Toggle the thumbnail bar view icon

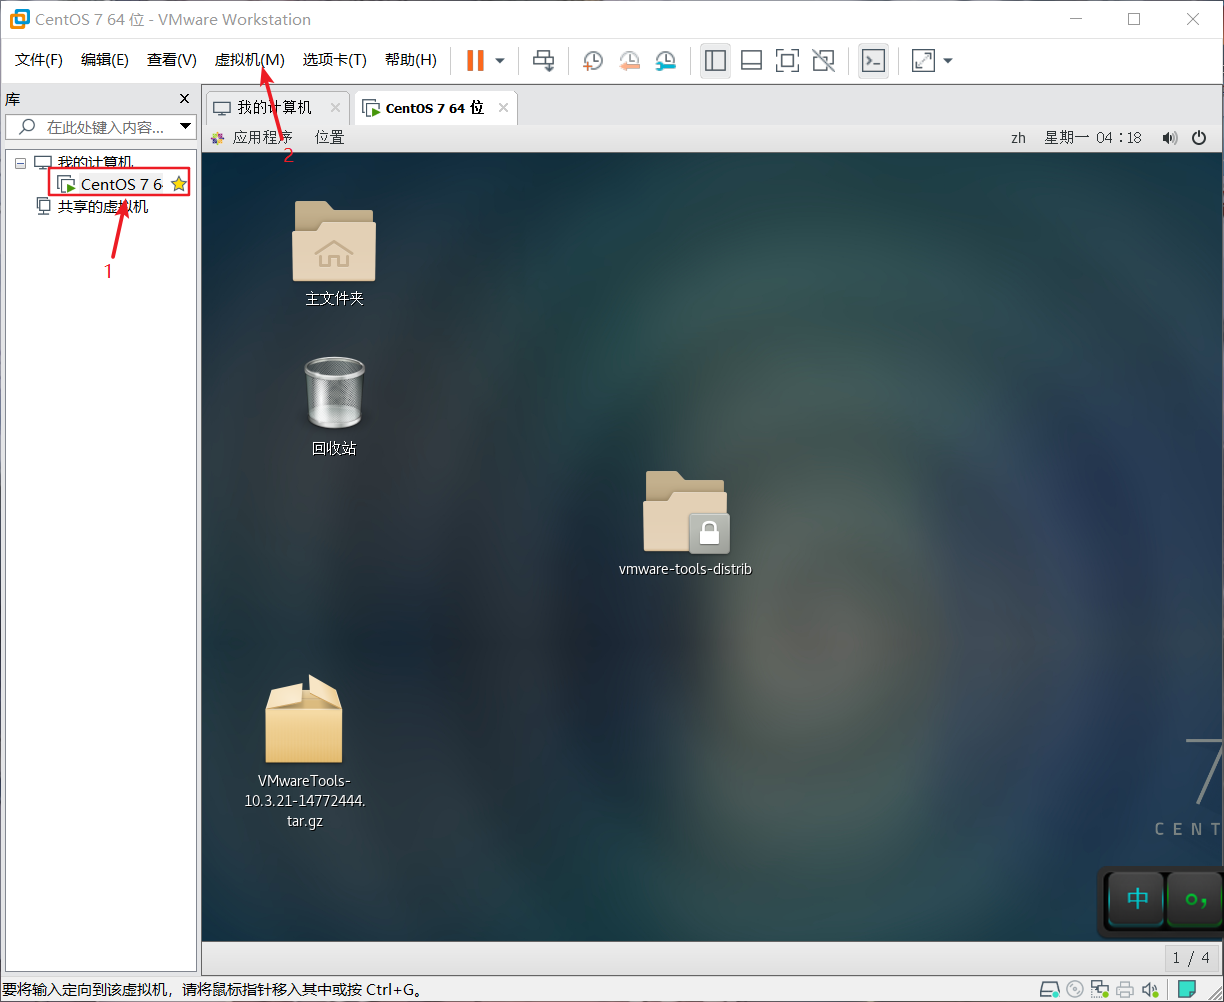click(x=751, y=61)
